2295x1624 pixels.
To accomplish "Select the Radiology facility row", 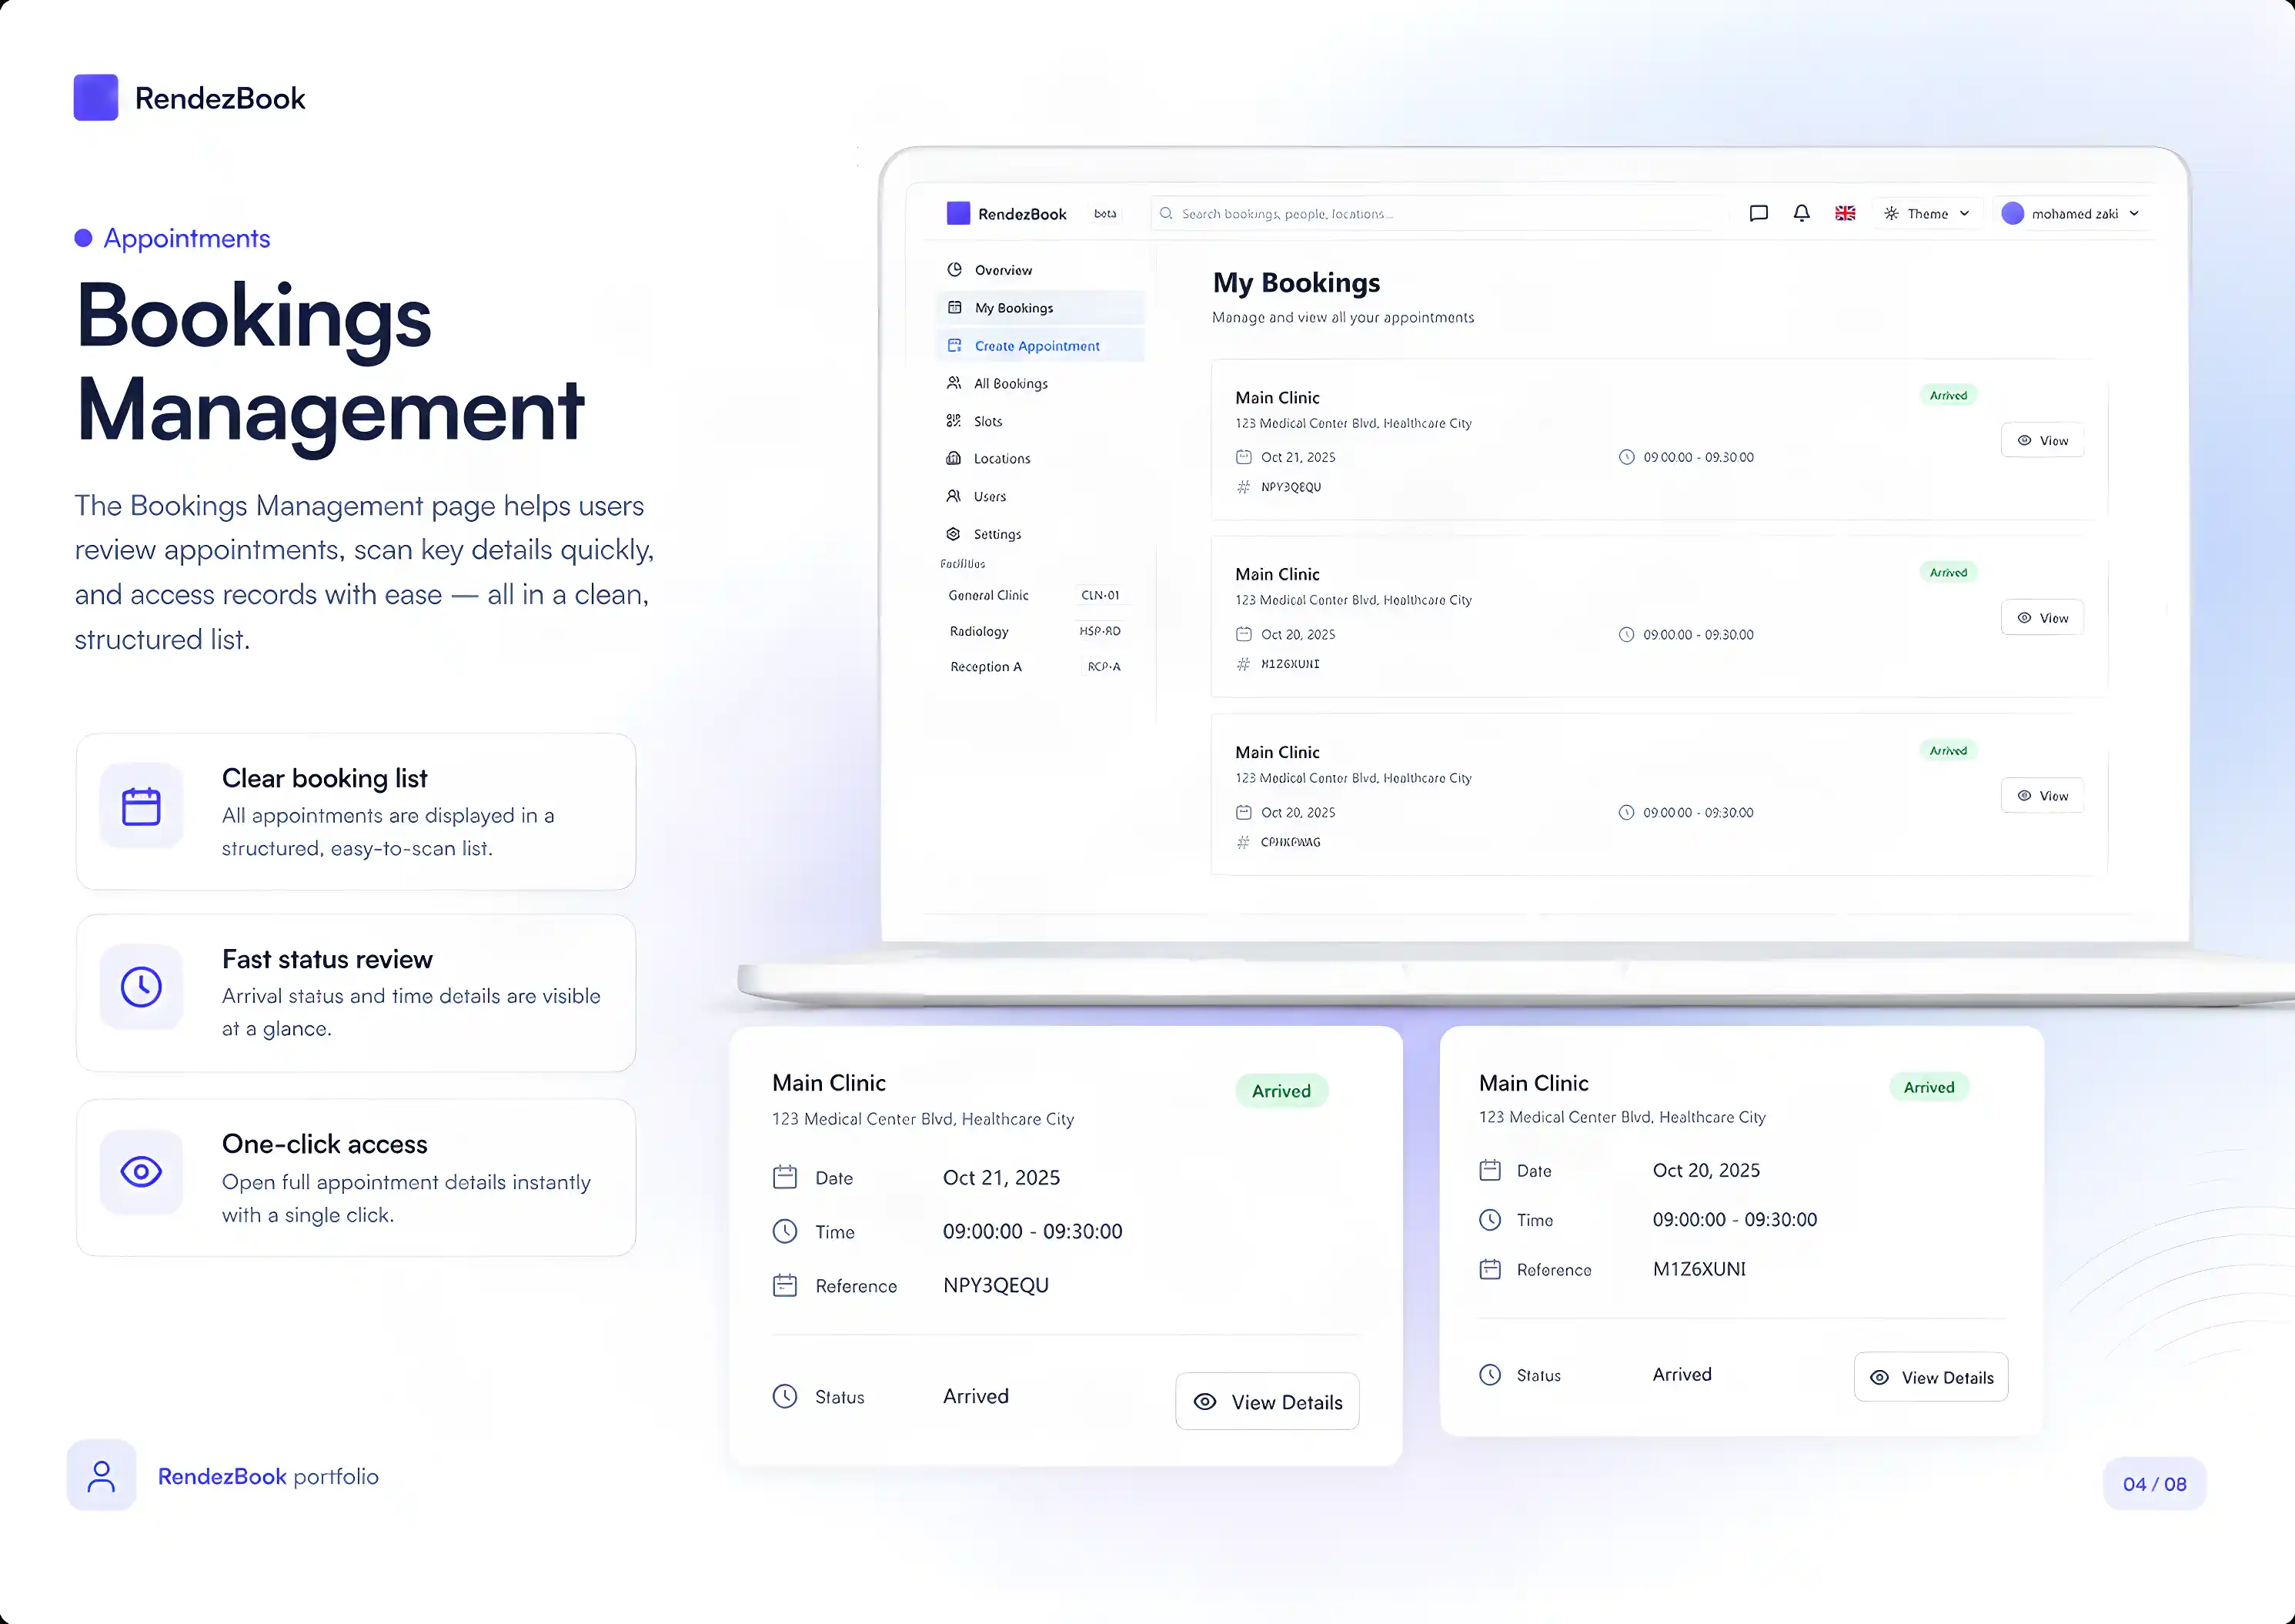I will [1035, 631].
